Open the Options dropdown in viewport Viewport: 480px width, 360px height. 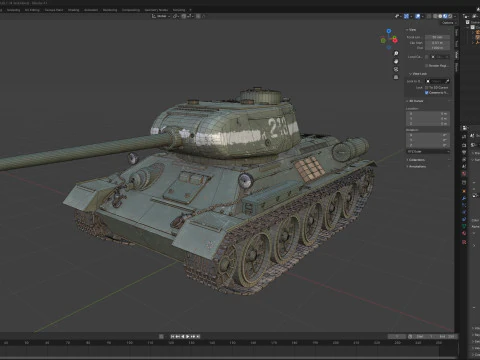(x=449, y=23)
